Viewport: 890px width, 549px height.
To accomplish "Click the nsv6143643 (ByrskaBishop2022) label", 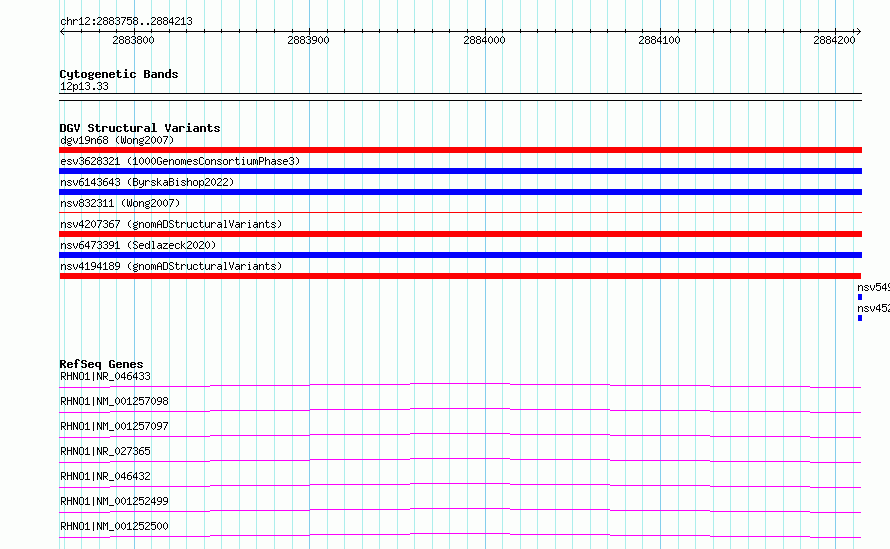I will point(147,182).
